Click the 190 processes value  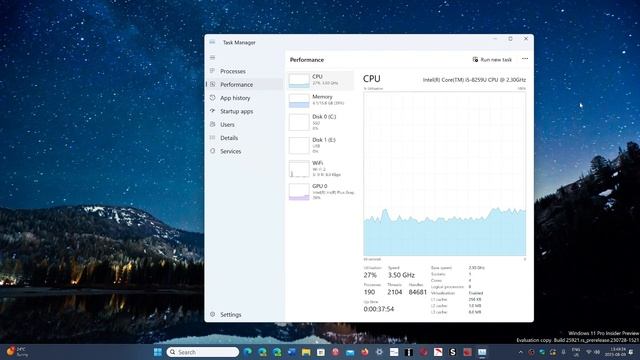pos(369,292)
